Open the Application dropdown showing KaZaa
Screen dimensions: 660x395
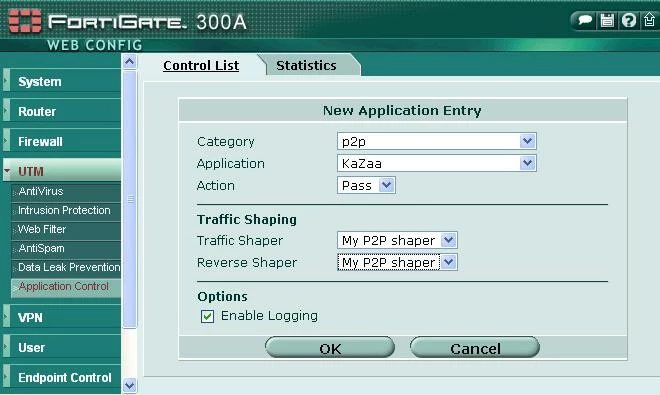436,163
